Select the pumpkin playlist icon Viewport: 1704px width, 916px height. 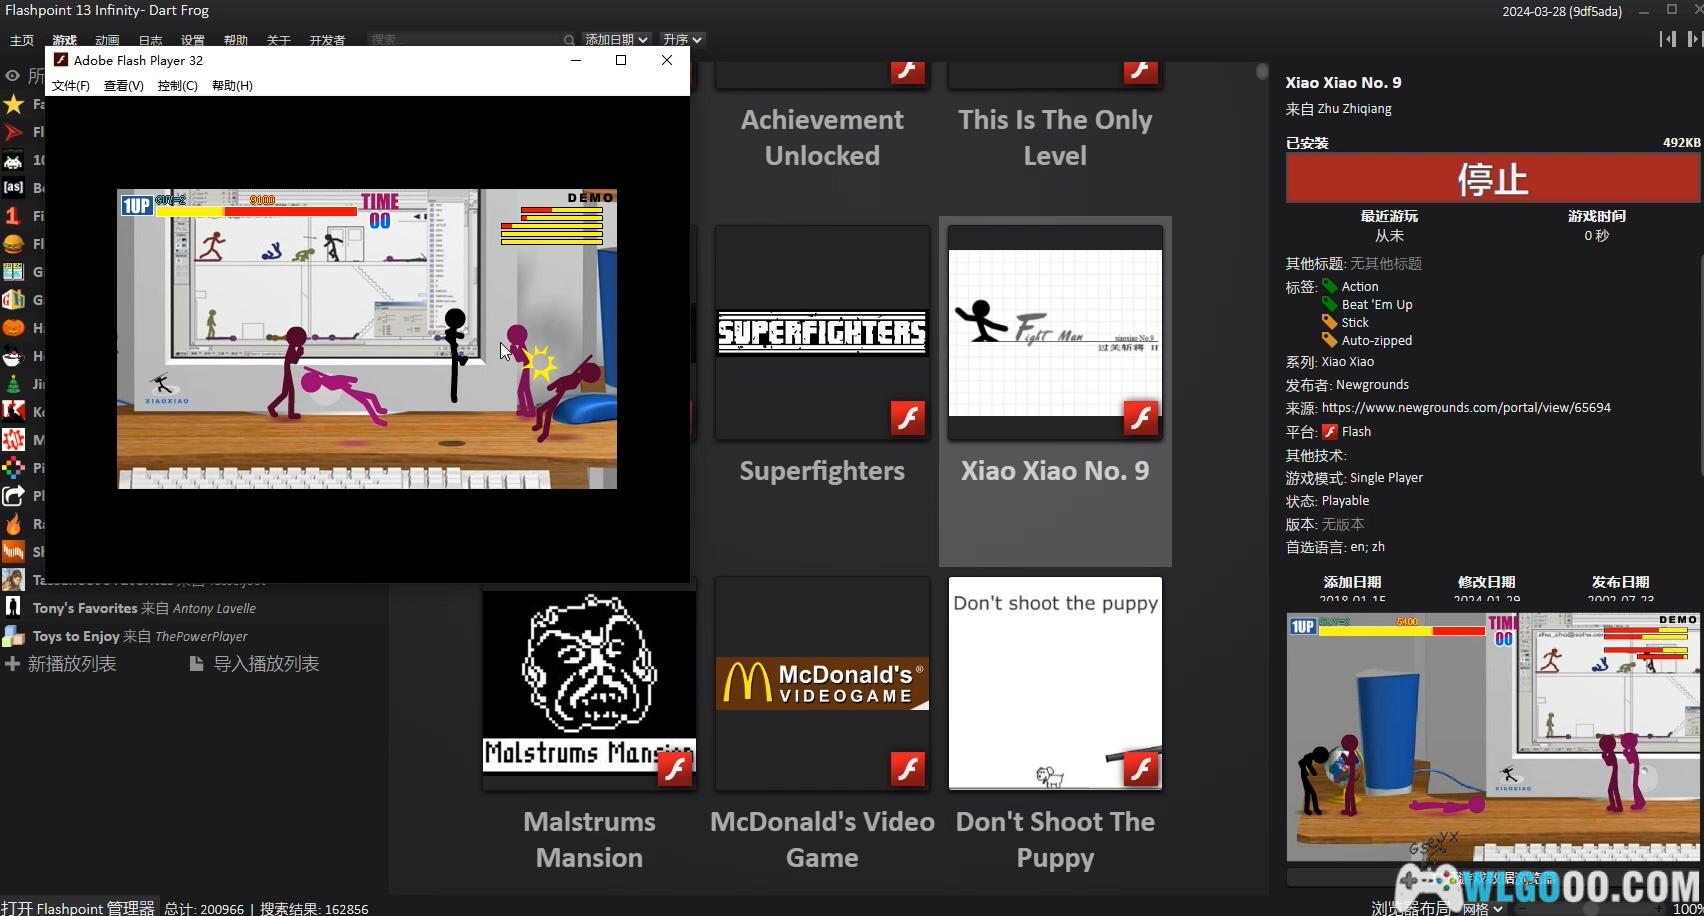[x=13, y=327]
